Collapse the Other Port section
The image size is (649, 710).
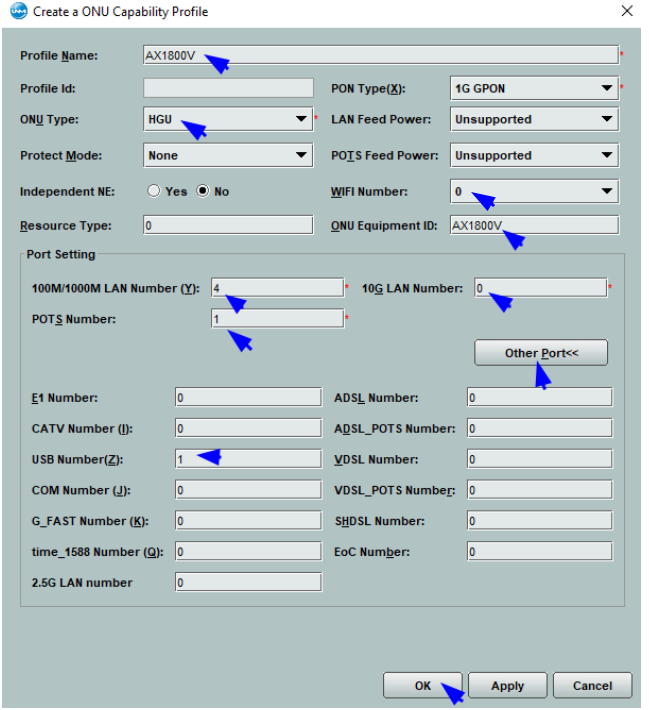click(x=541, y=352)
